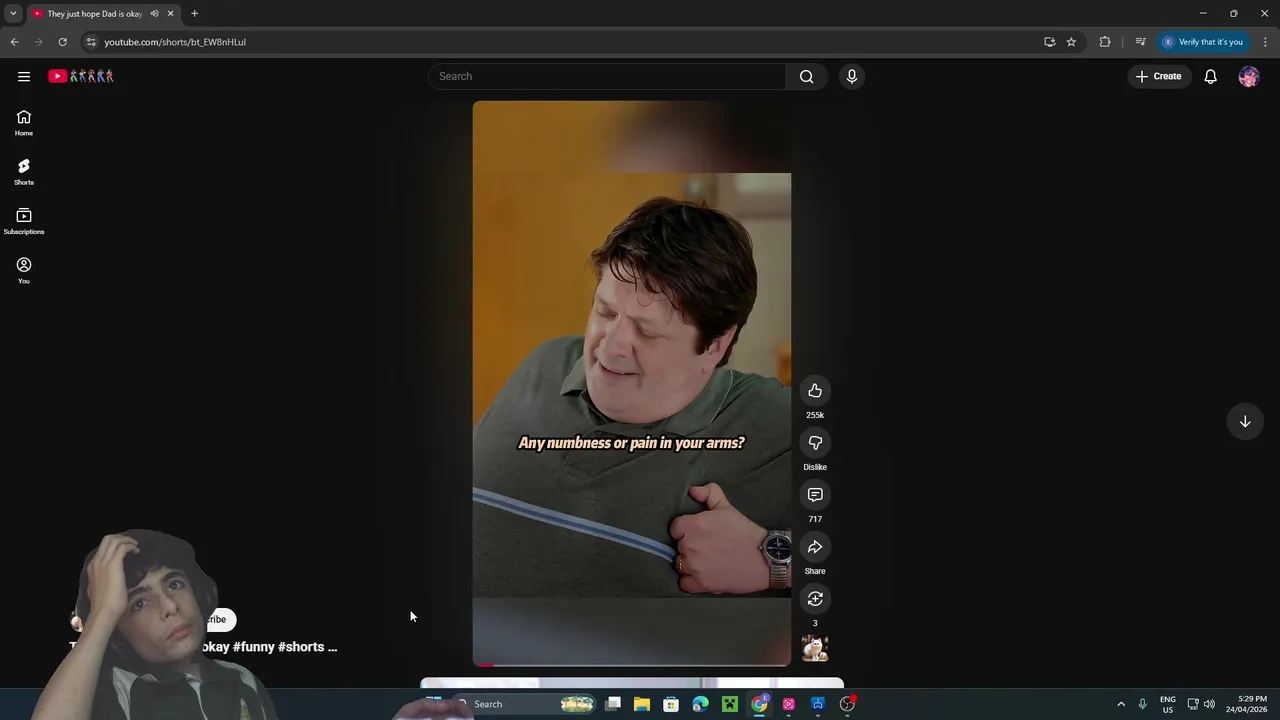Open File Explorer from taskbar
Viewport: 1280px width, 720px height.
pyautogui.click(x=642, y=704)
